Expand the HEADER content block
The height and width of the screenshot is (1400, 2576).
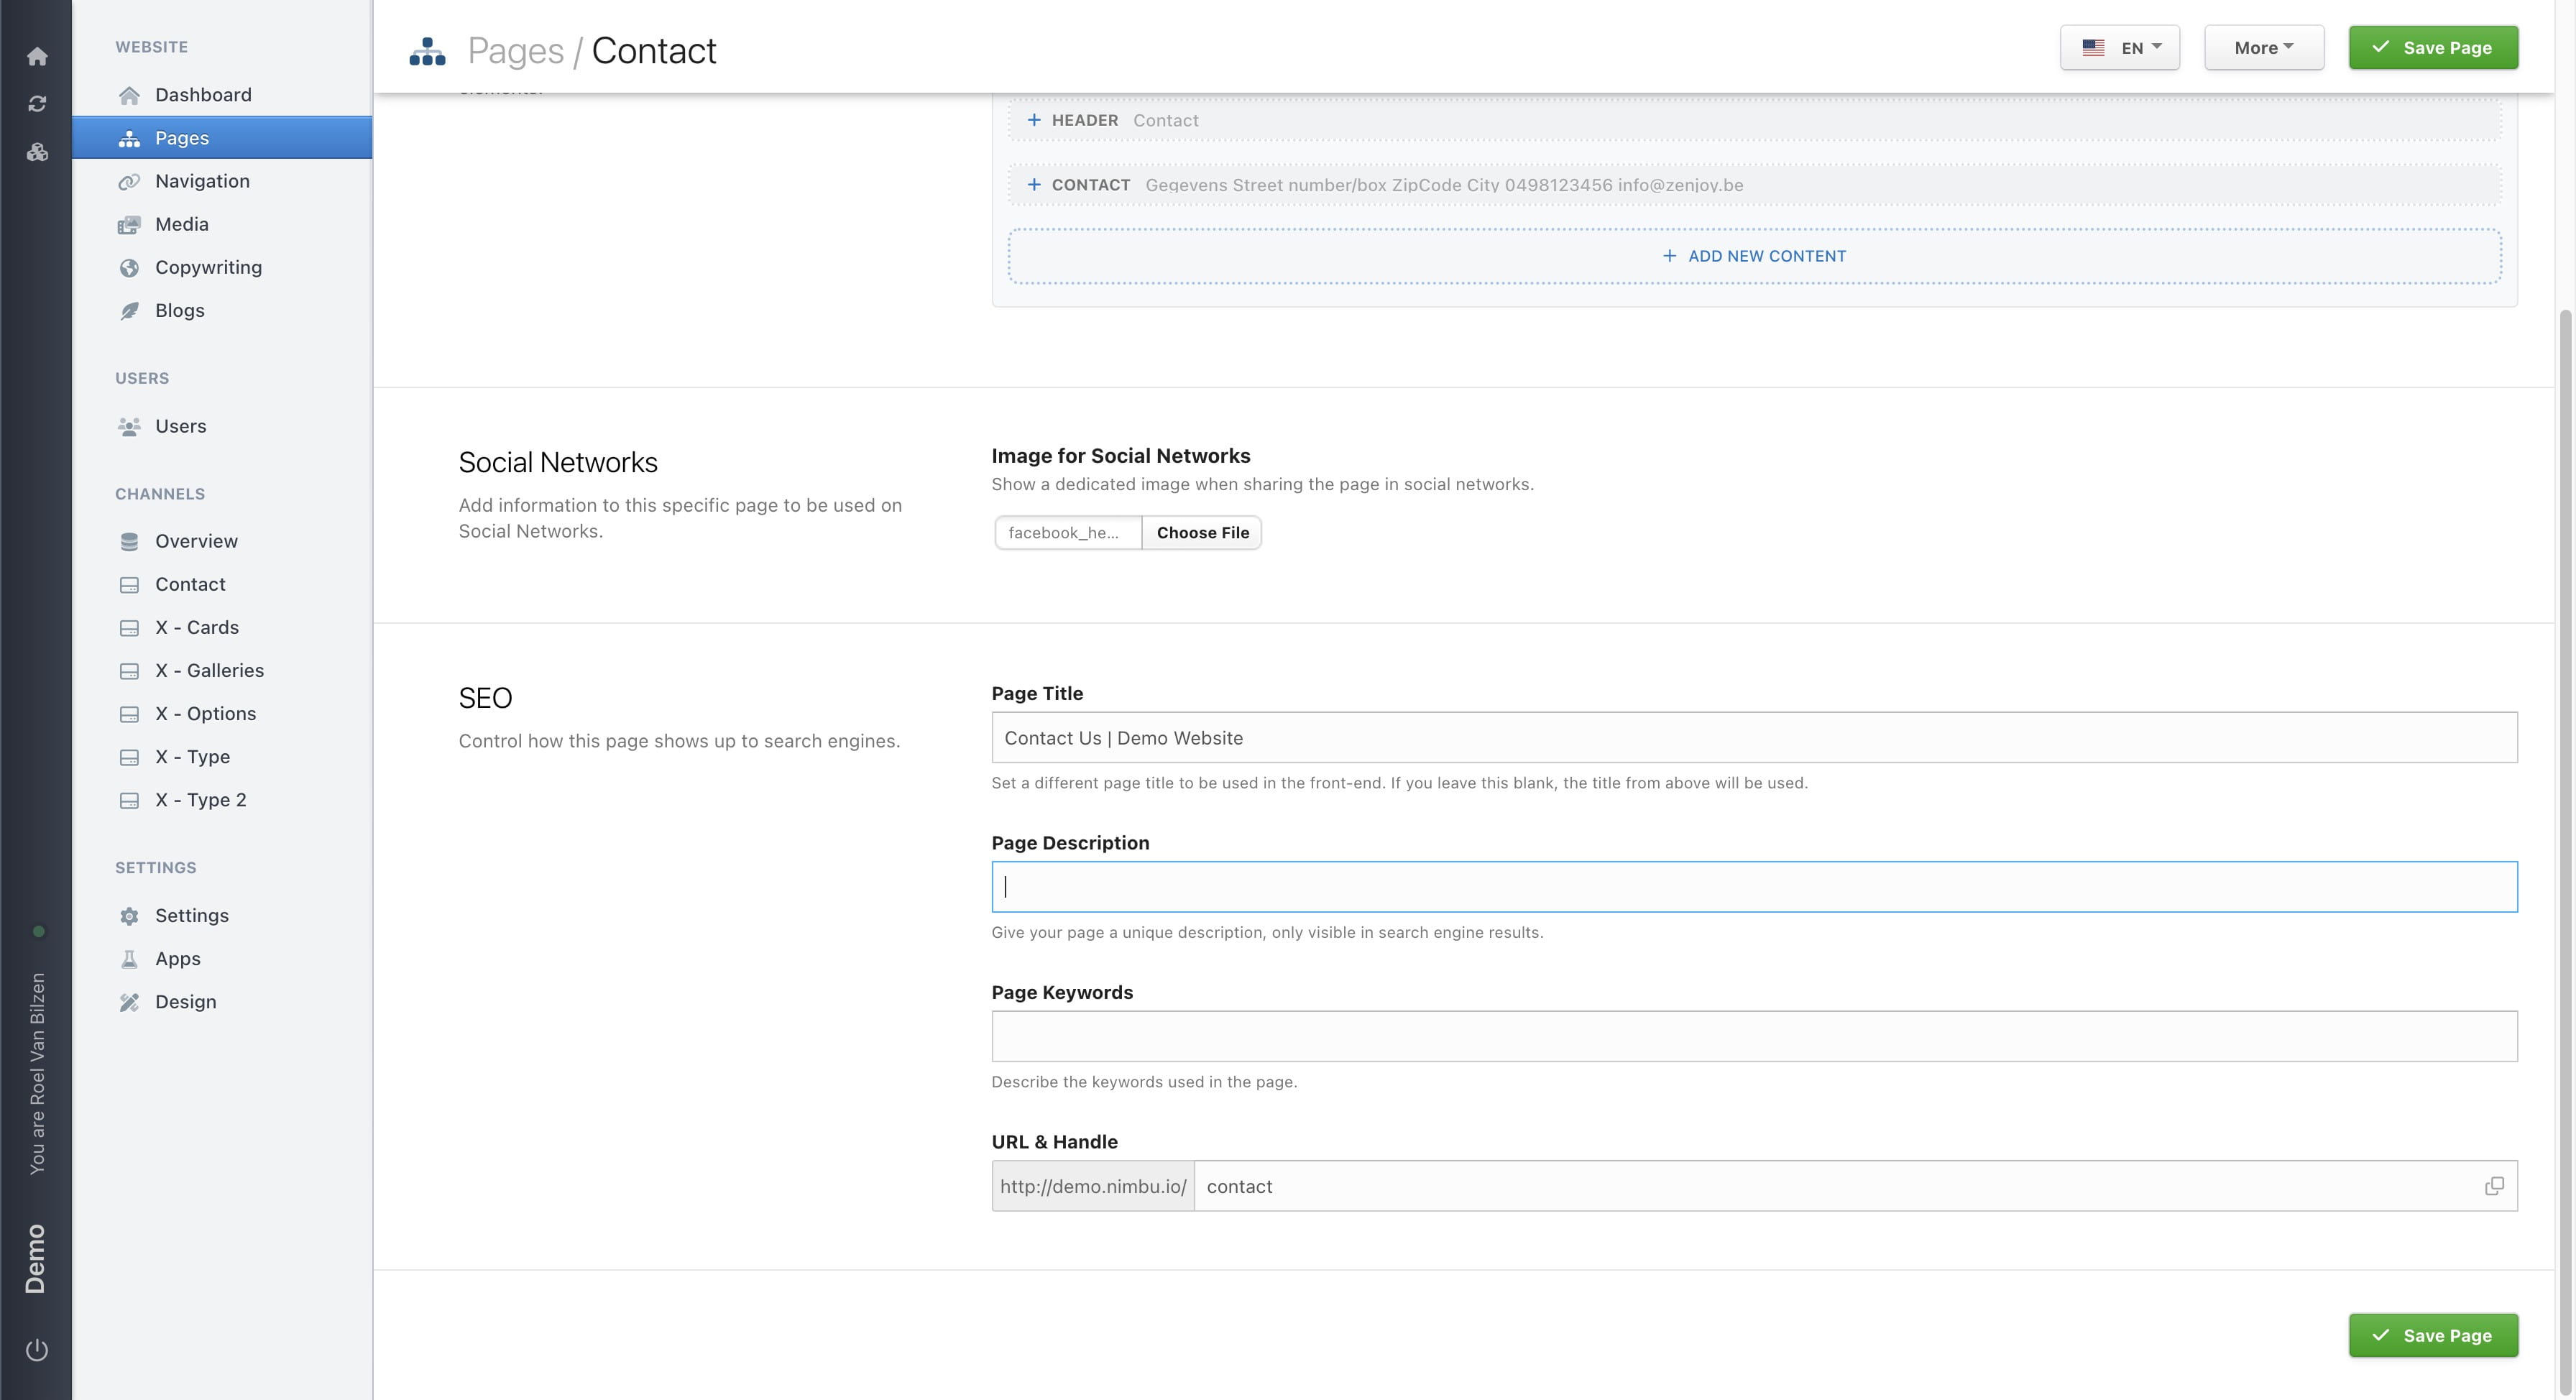coord(1034,120)
